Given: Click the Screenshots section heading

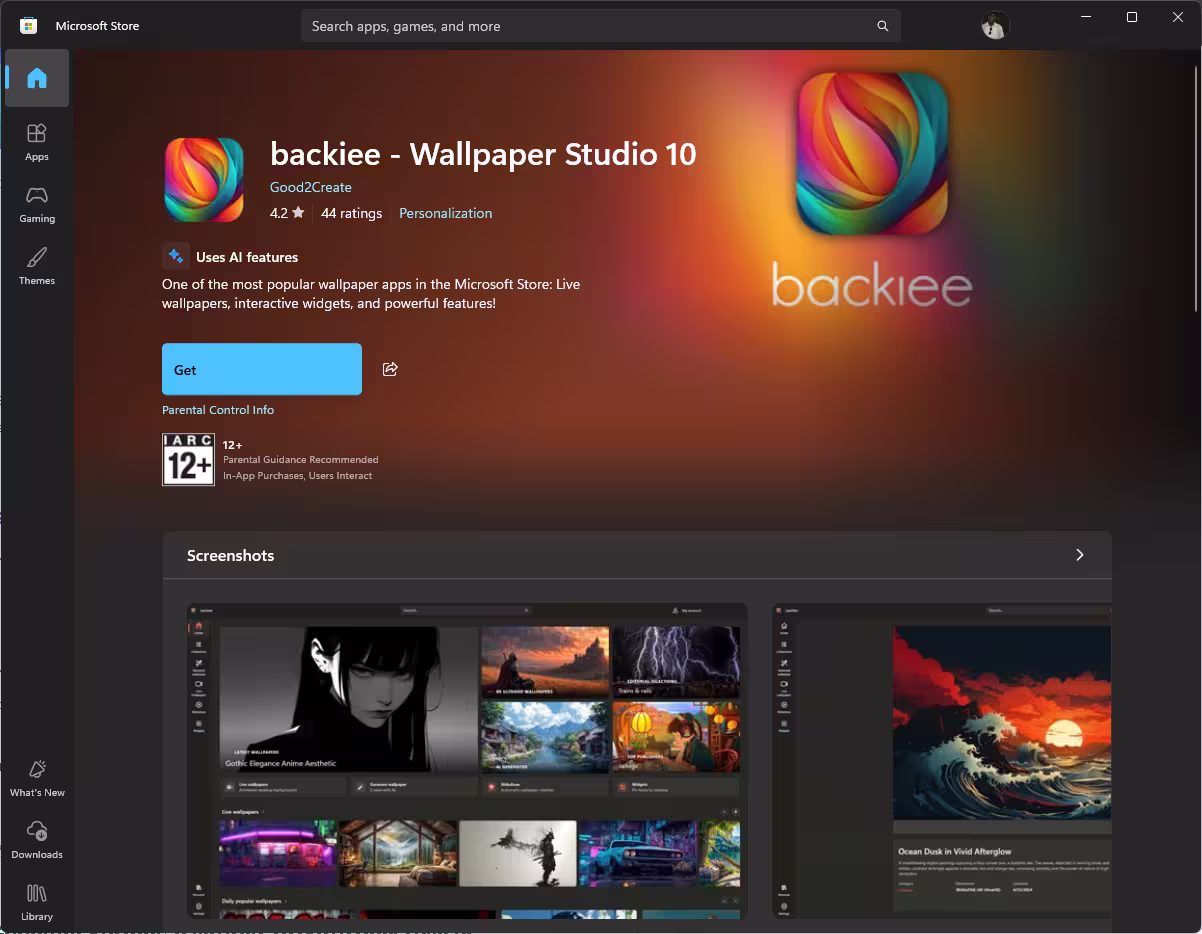Looking at the screenshot, I should point(230,555).
